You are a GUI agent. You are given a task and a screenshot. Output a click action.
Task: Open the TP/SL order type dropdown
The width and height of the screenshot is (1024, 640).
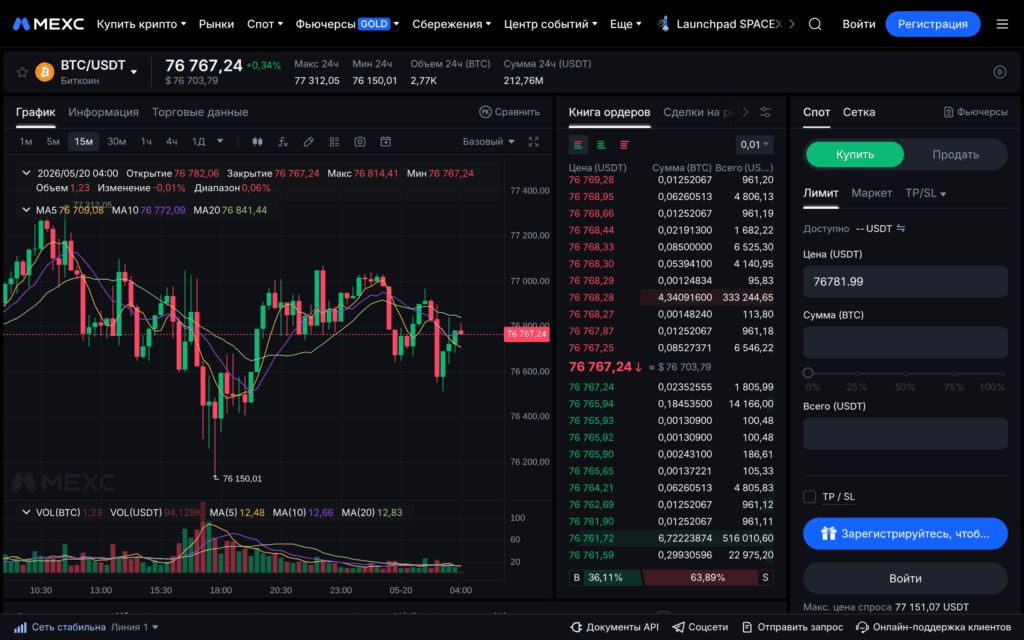tap(925, 193)
